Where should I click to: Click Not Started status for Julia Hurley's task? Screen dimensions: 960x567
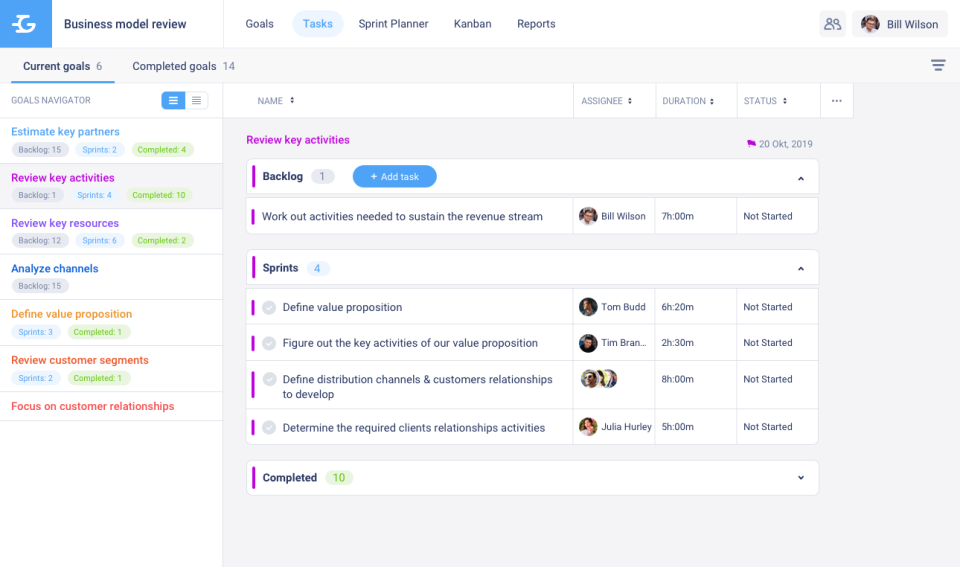click(x=768, y=427)
